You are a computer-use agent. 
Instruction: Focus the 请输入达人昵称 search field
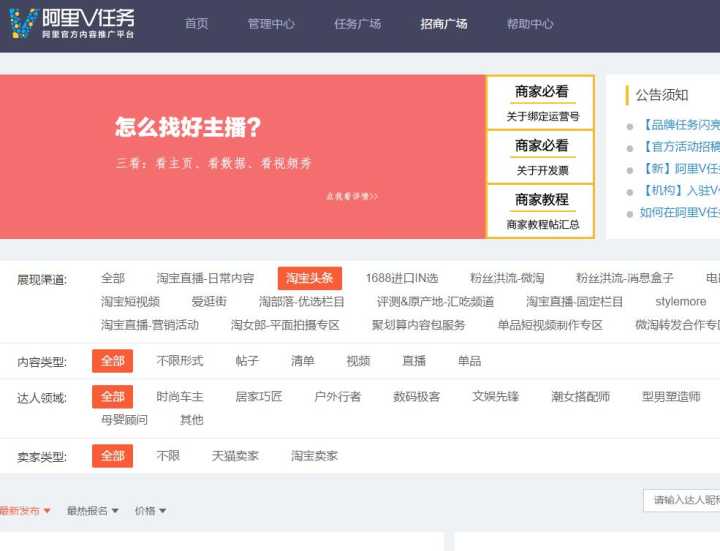coord(682,500)
